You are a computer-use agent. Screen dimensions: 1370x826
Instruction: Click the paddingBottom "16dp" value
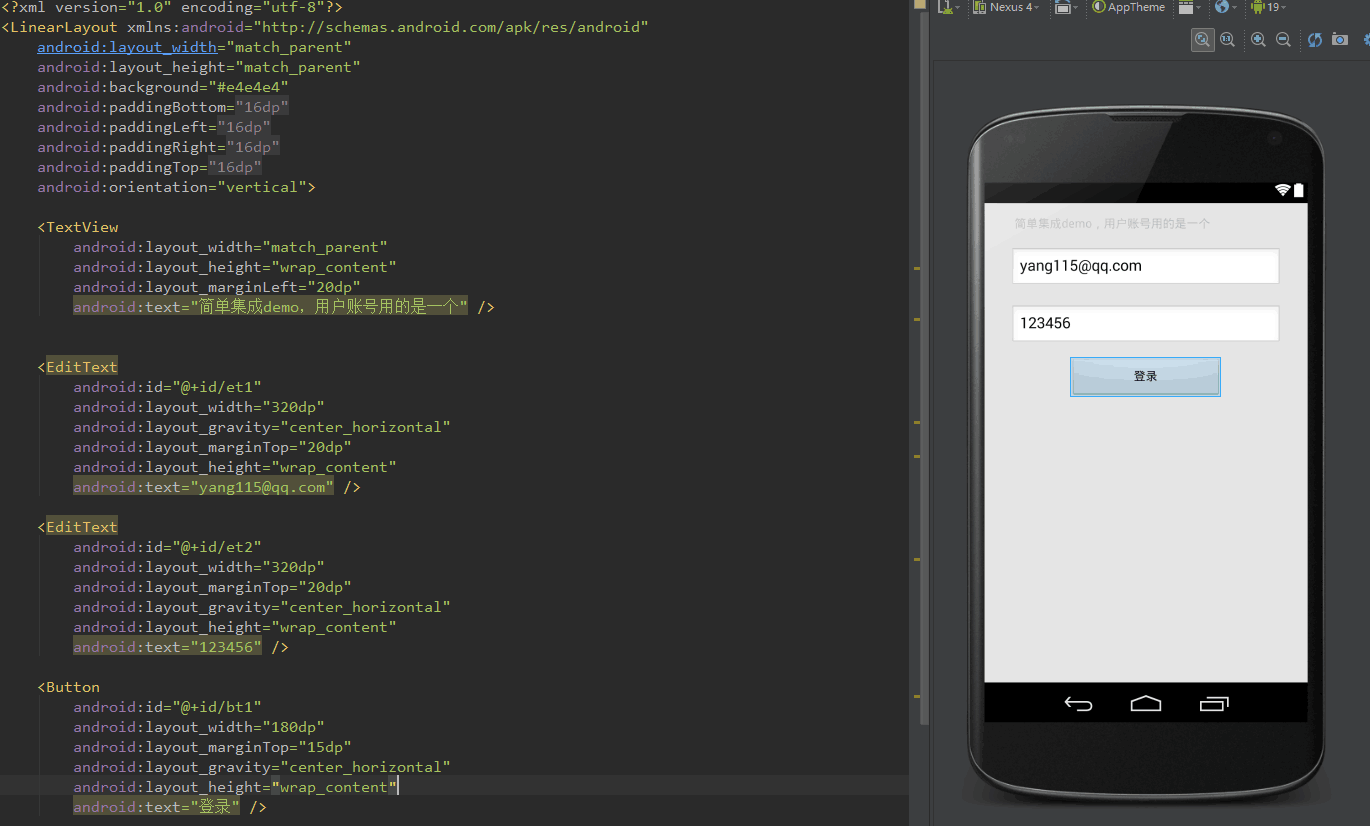[x=262, y=107]
